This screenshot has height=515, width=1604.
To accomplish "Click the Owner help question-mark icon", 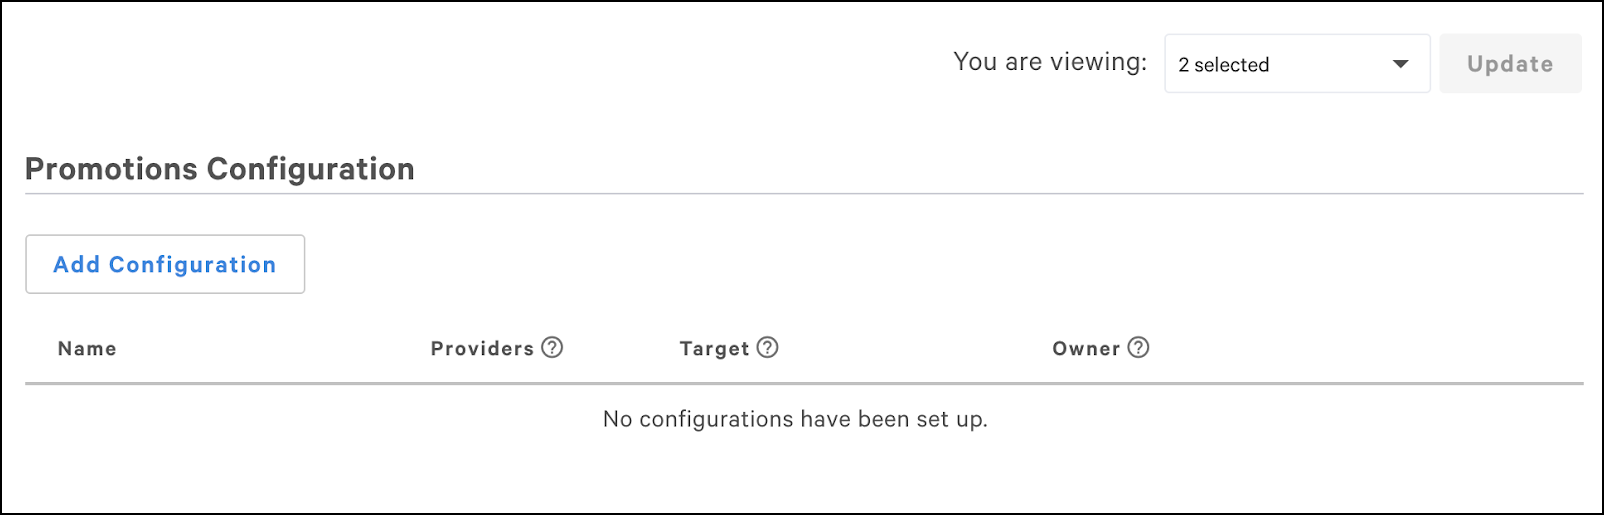I will (x=1138, y=347).
